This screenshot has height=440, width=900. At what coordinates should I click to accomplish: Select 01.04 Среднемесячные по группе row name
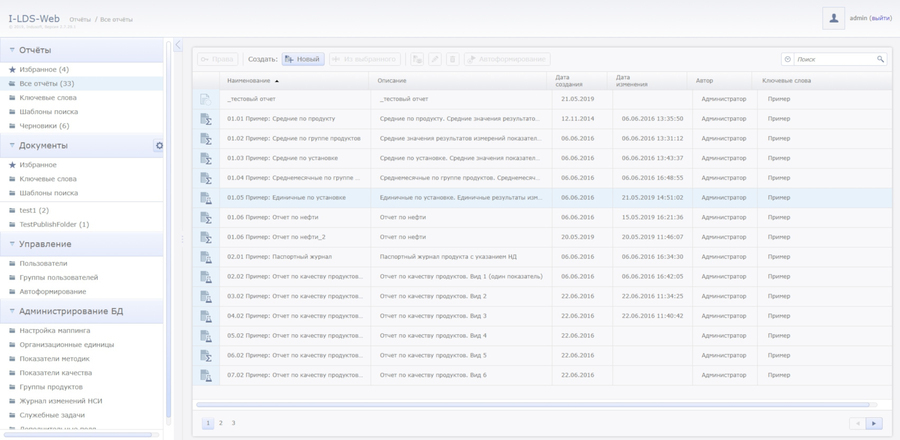[294, 178]
